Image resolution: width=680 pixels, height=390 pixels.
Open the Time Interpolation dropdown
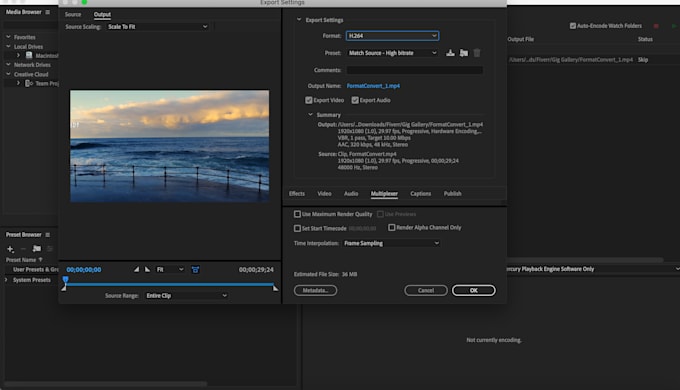coord(391,243)
